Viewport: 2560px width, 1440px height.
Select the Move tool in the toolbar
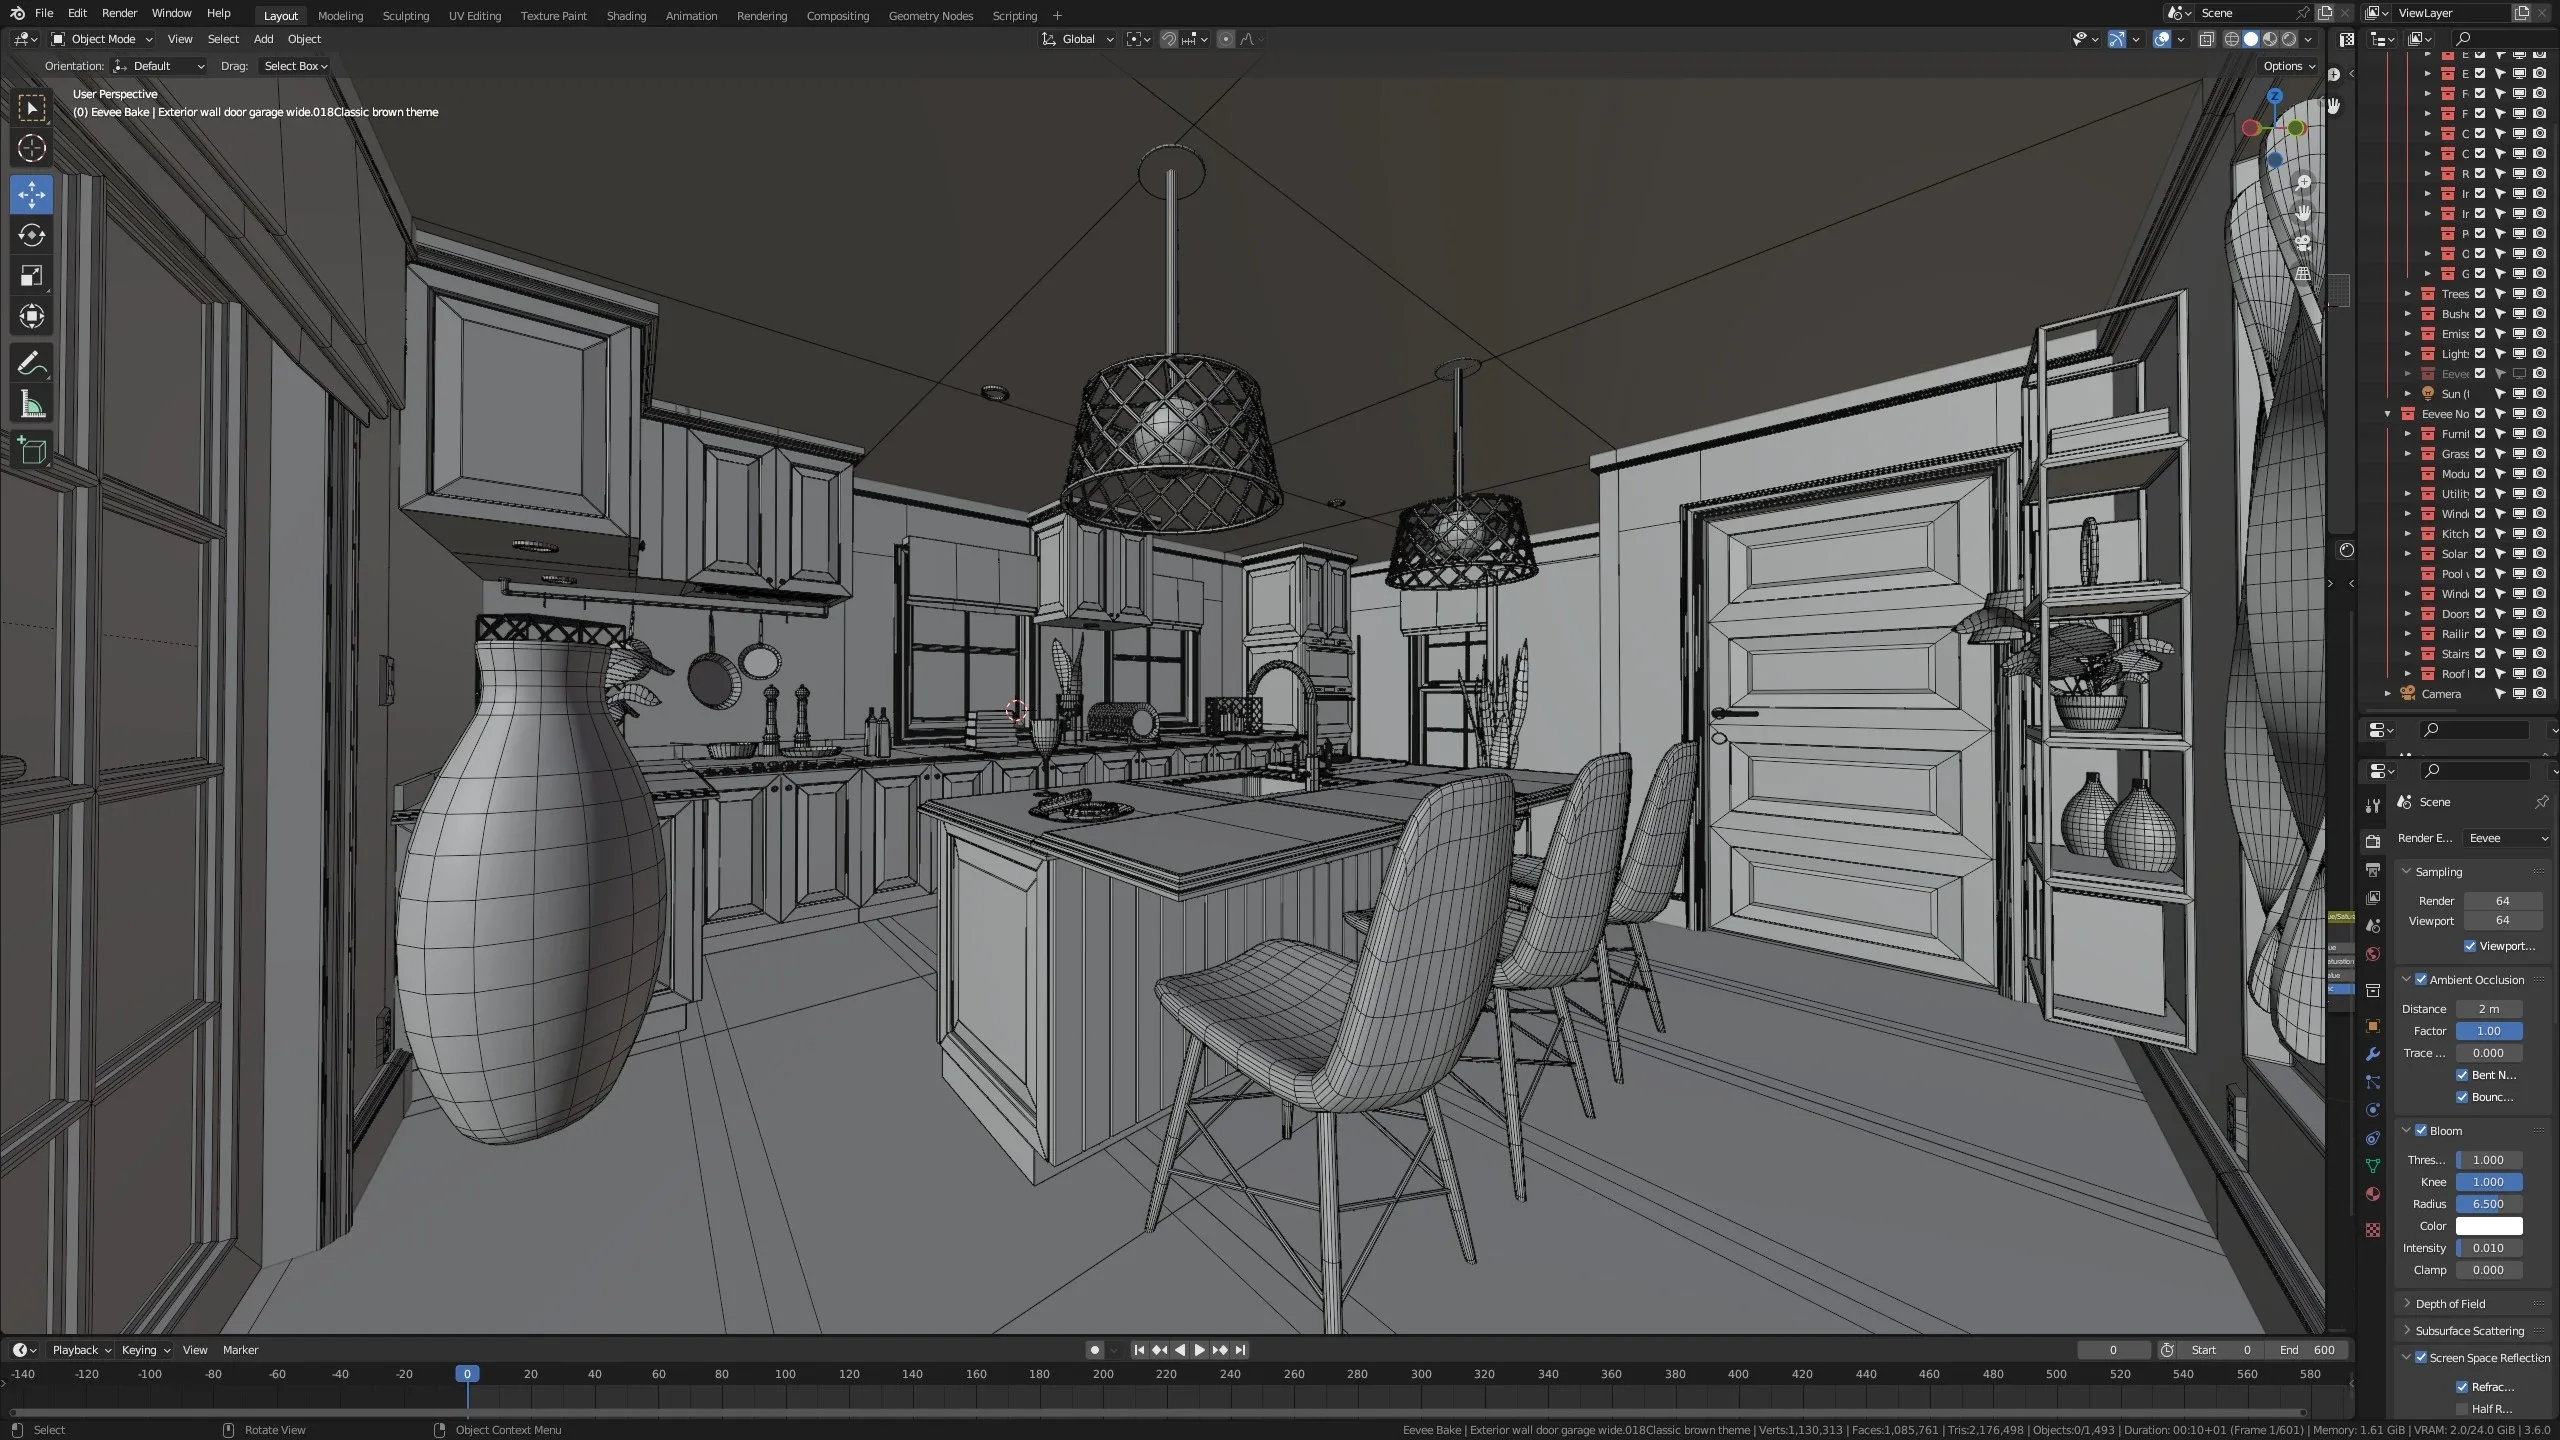coord(31,195)
